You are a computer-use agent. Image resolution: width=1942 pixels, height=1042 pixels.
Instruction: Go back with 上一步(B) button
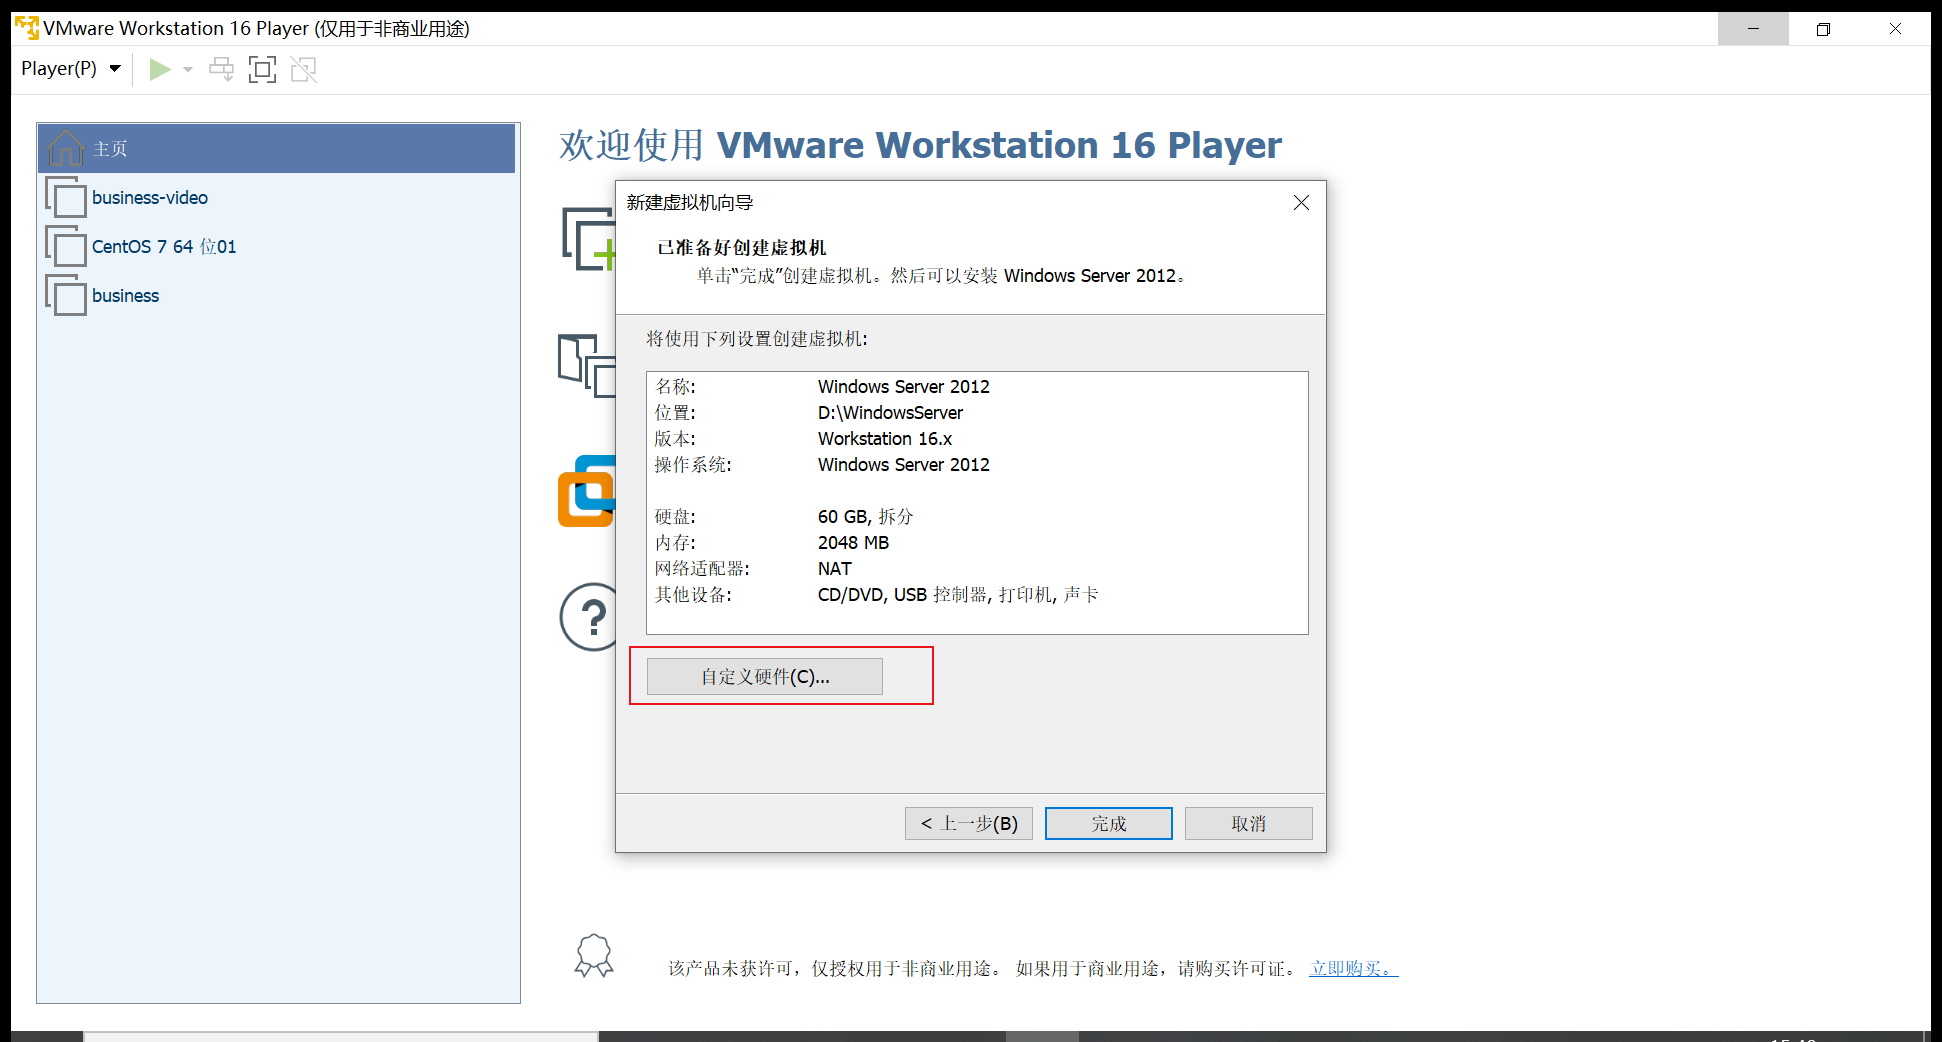(x=968, y=823)
